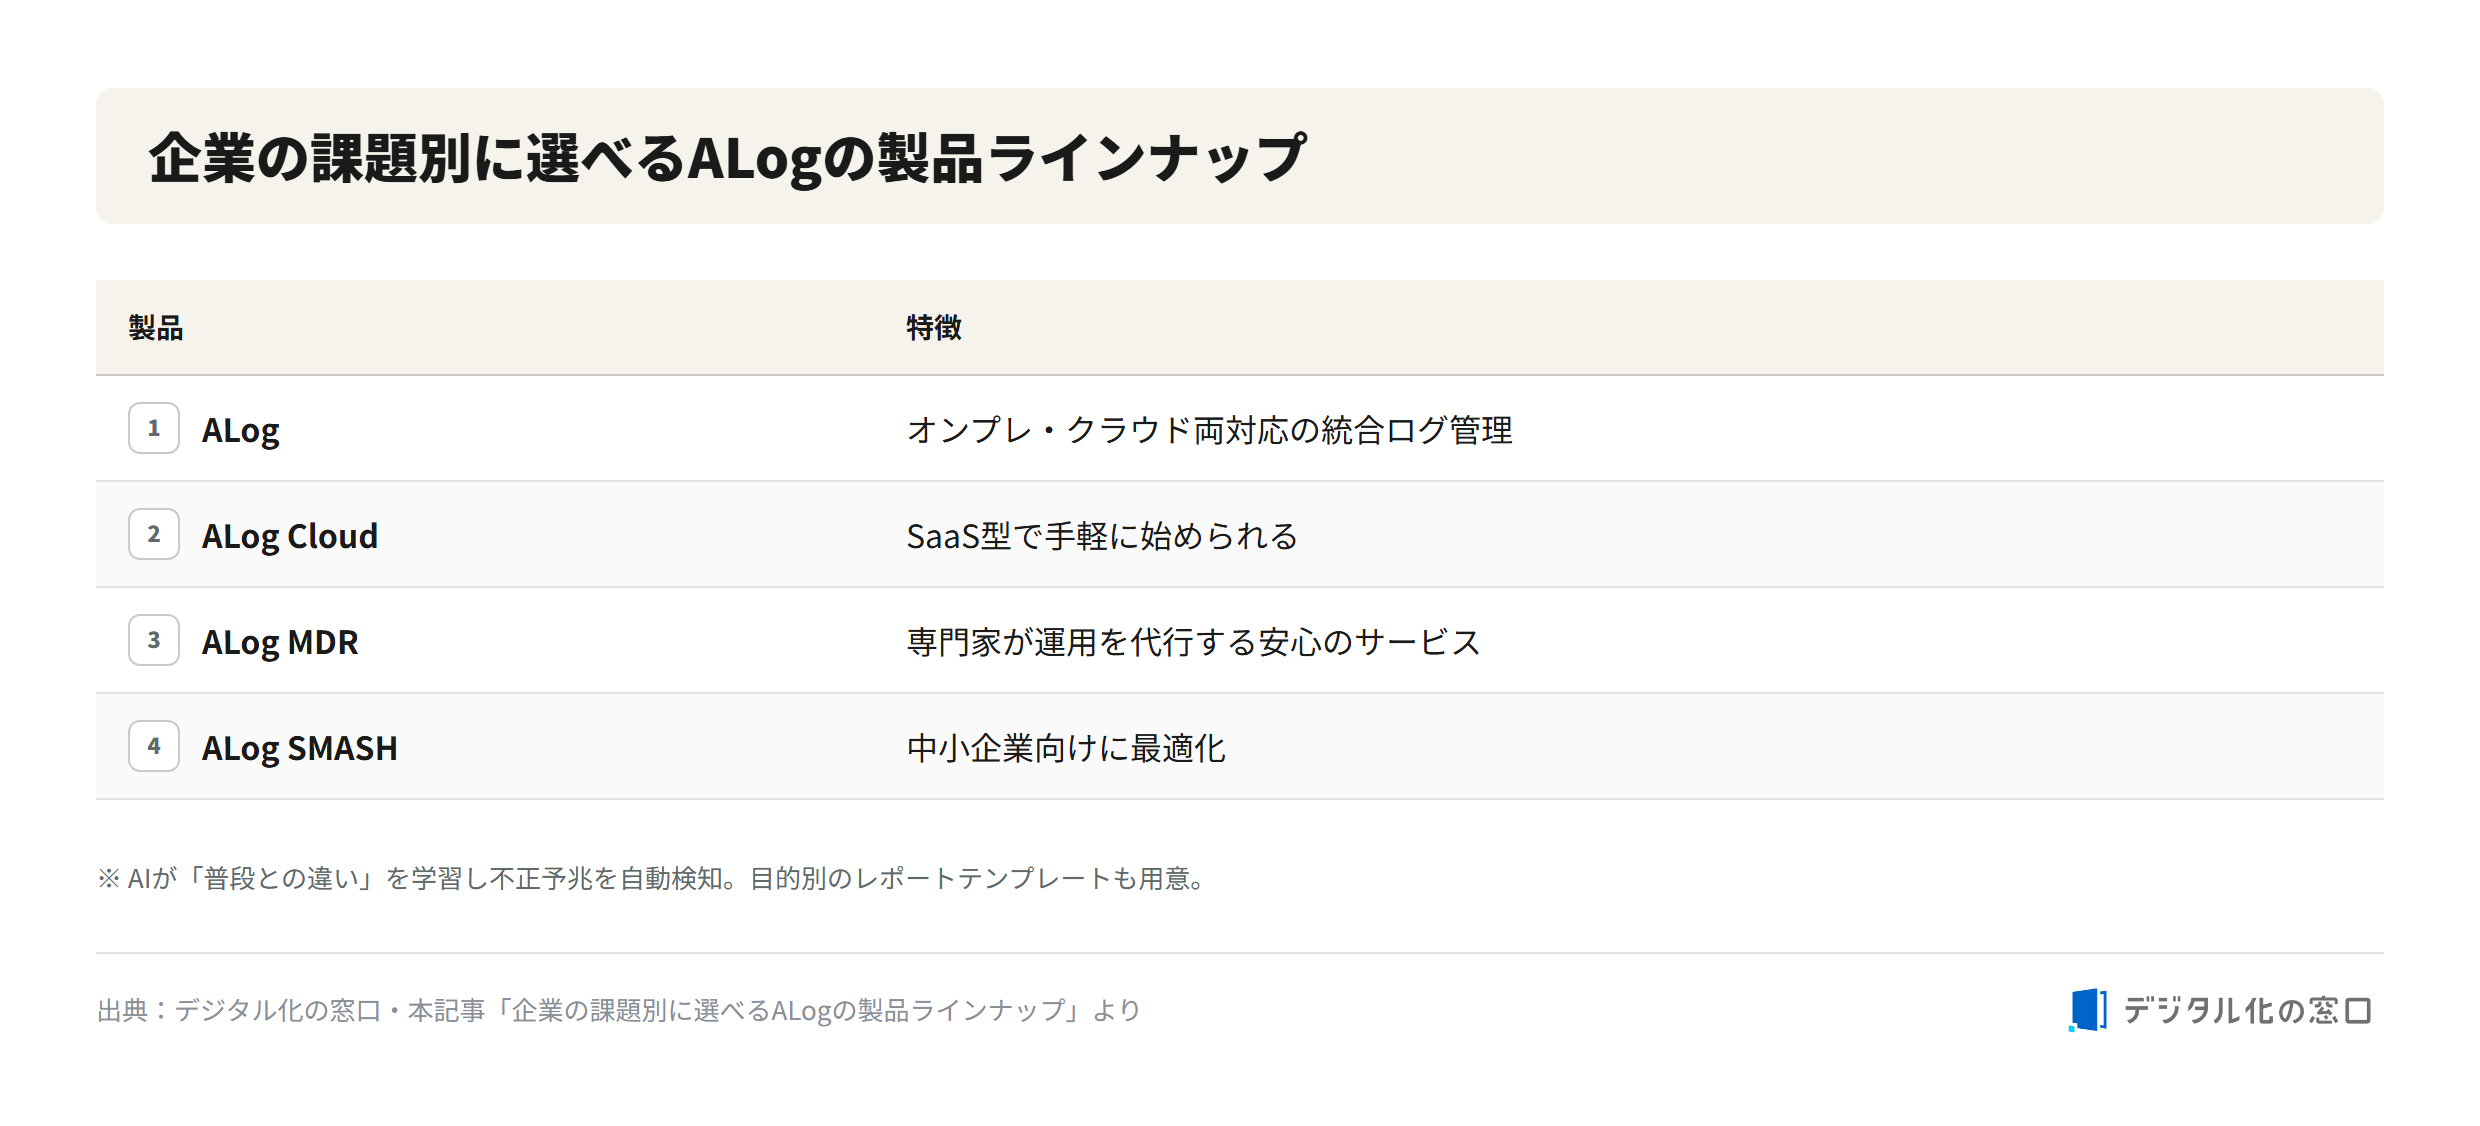The width and height of the screenshot is (2480, 1126).
Task: Click the blue デジタル化の窓口 logo icon
Action: point(2088,1009)
